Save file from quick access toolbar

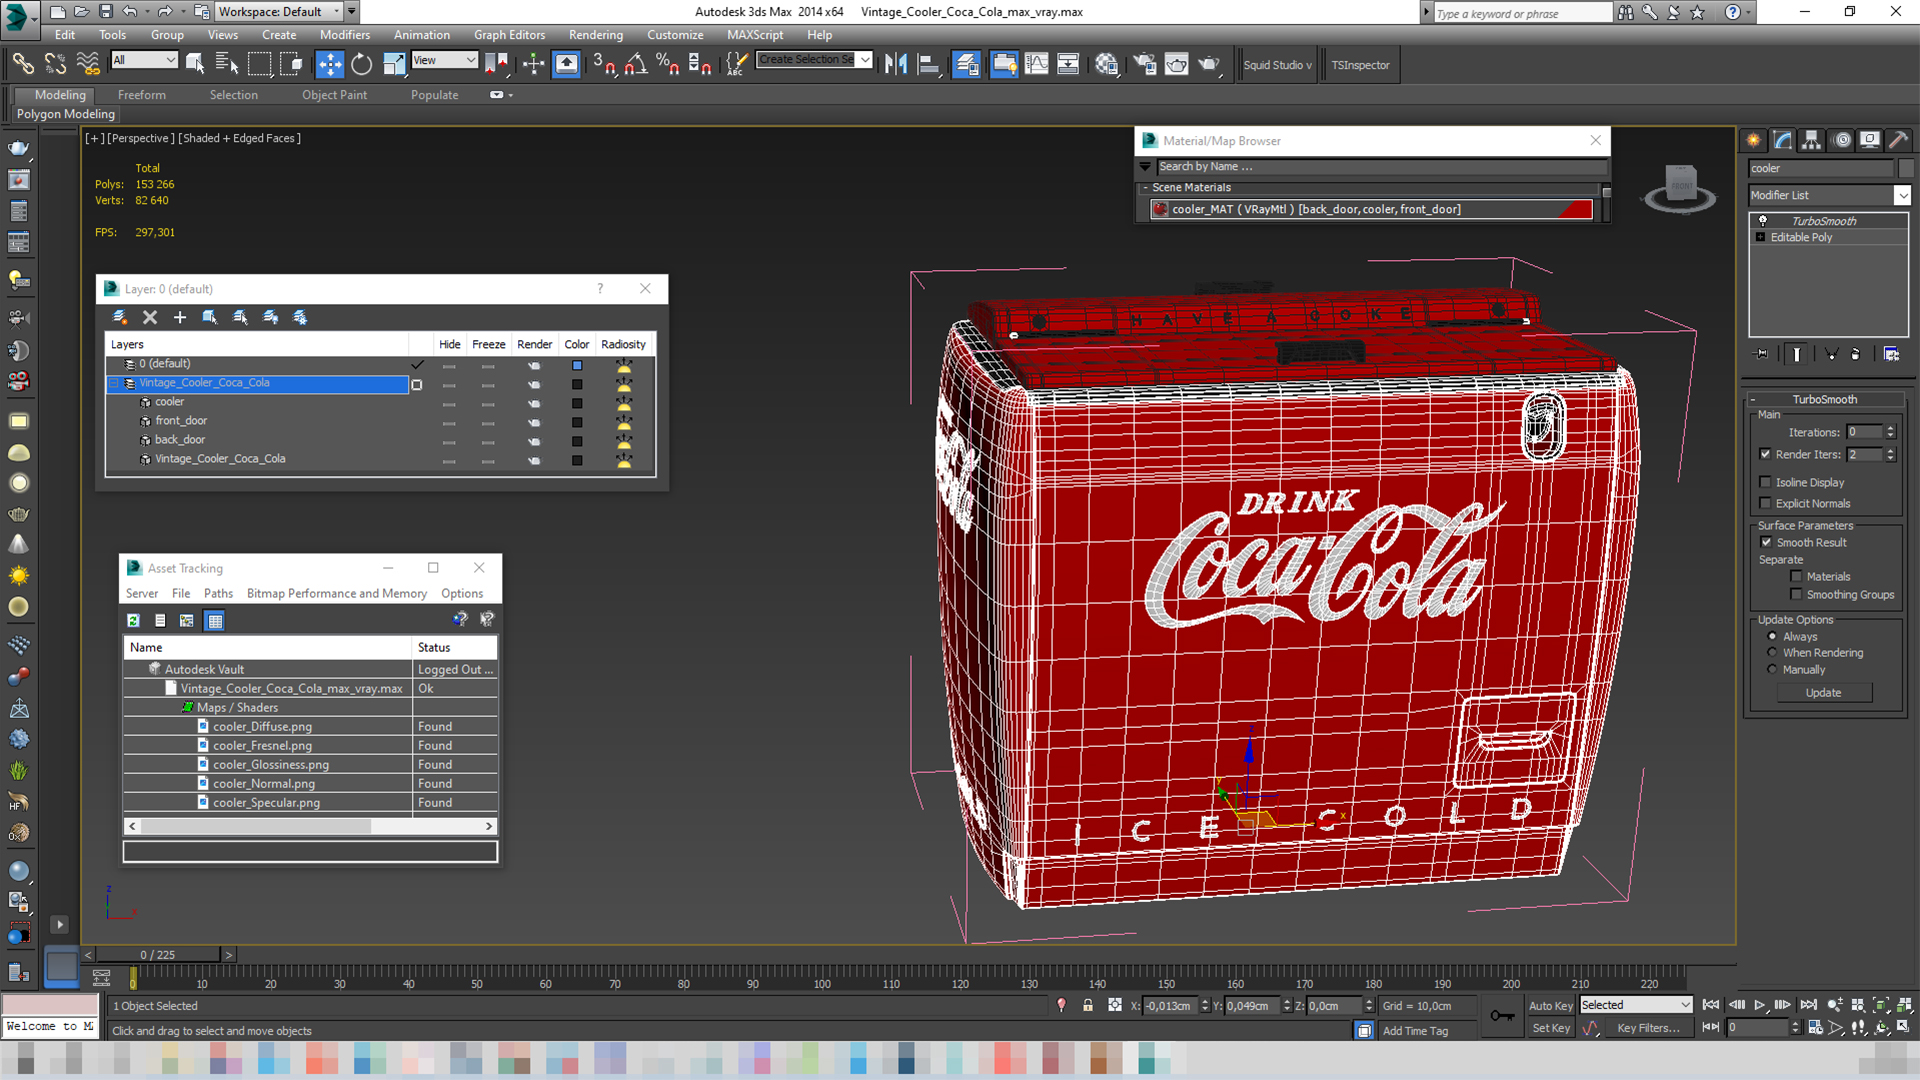click(x=106, y=12)
